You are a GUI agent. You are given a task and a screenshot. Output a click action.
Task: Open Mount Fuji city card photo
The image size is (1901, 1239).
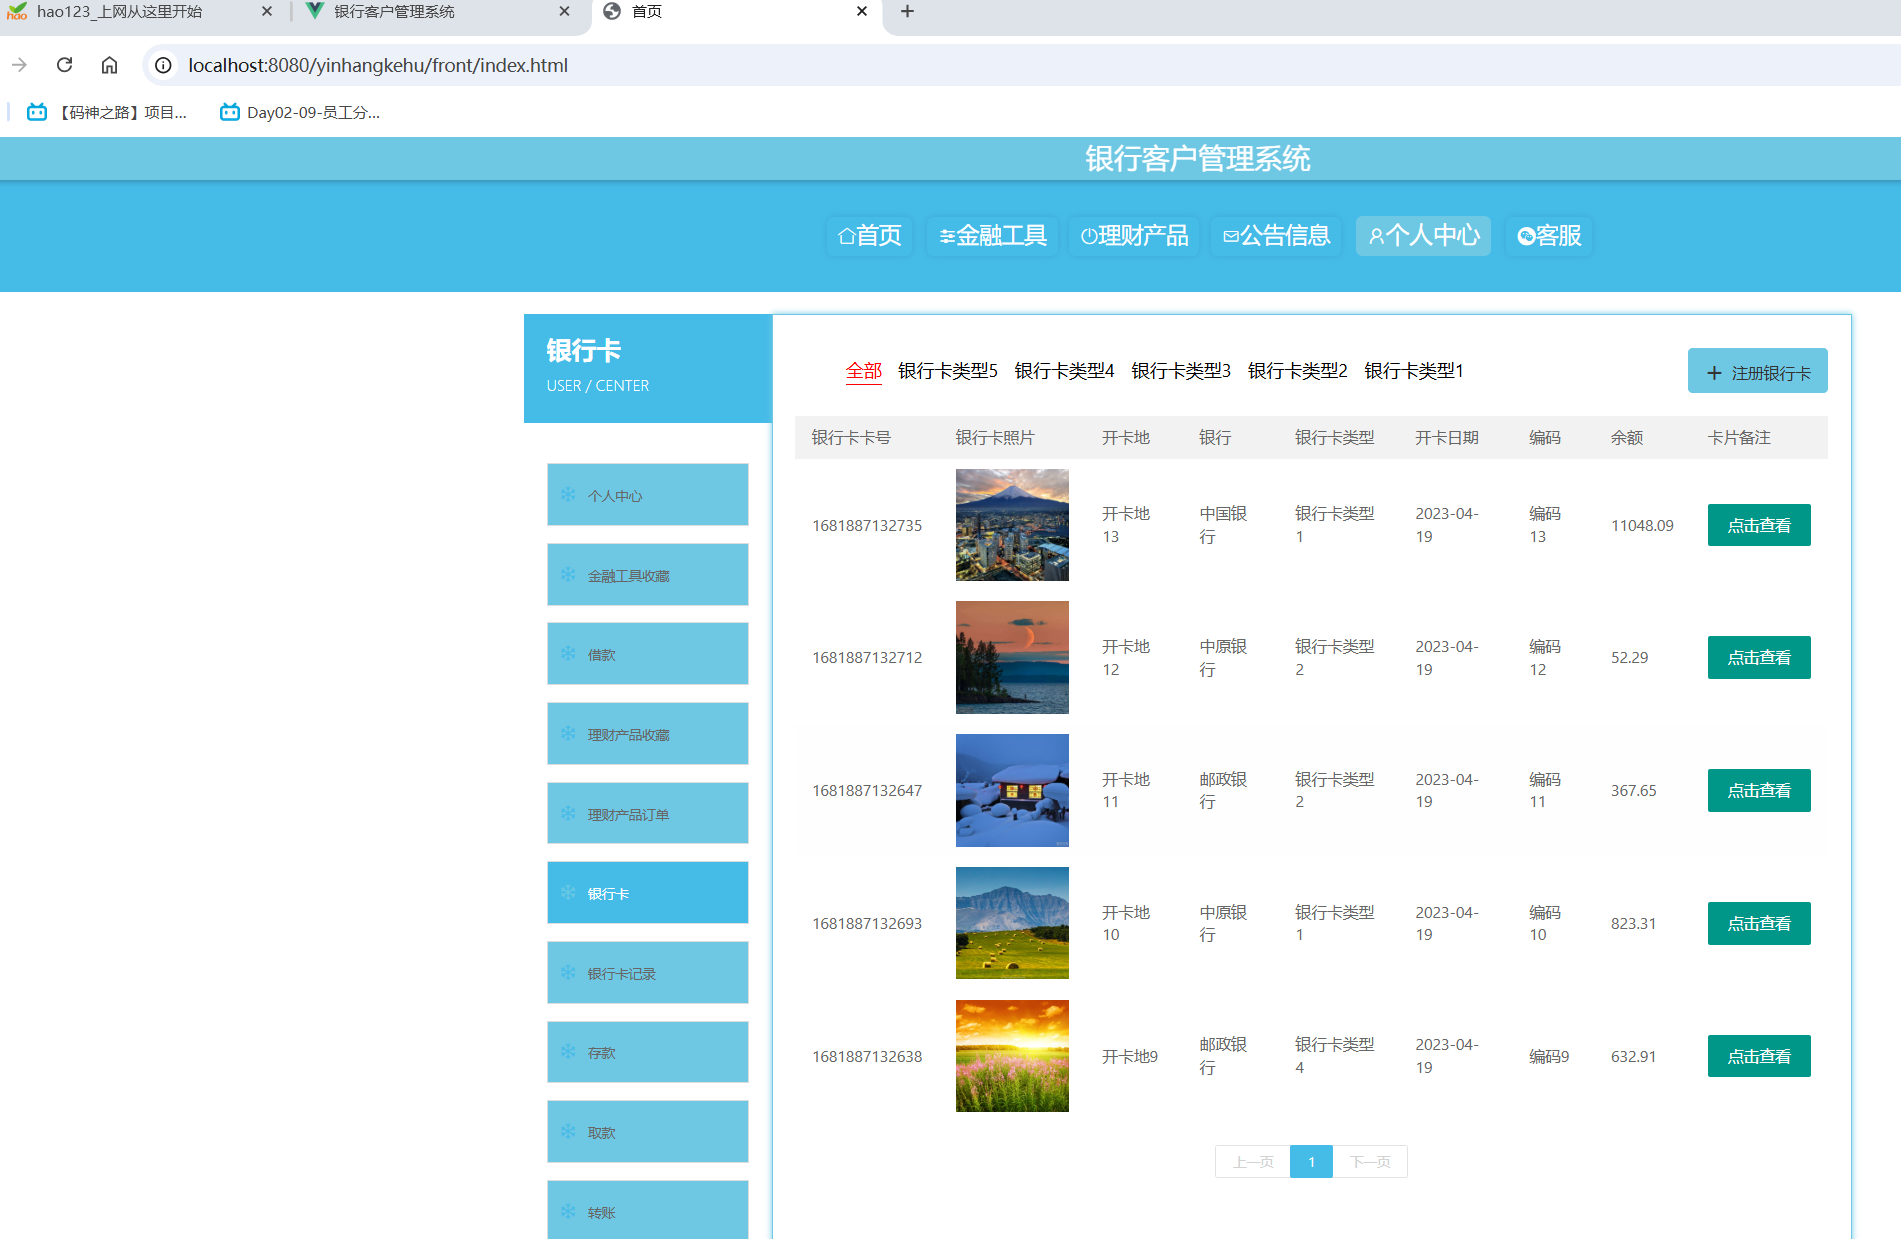point(1012,525)
